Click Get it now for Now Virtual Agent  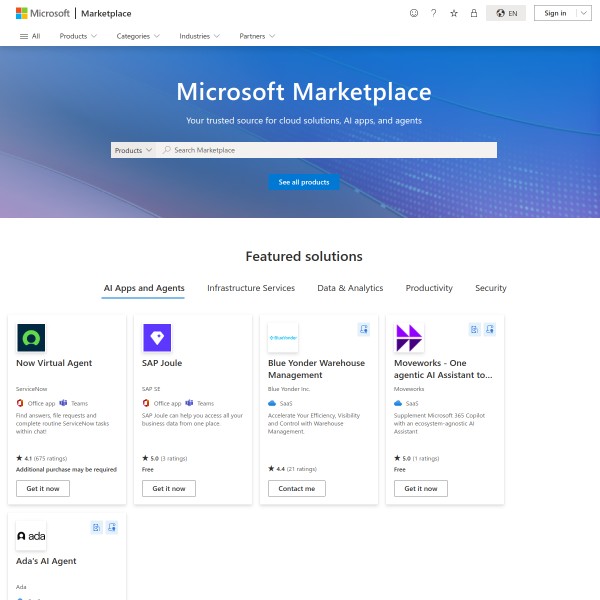[43, 489]
